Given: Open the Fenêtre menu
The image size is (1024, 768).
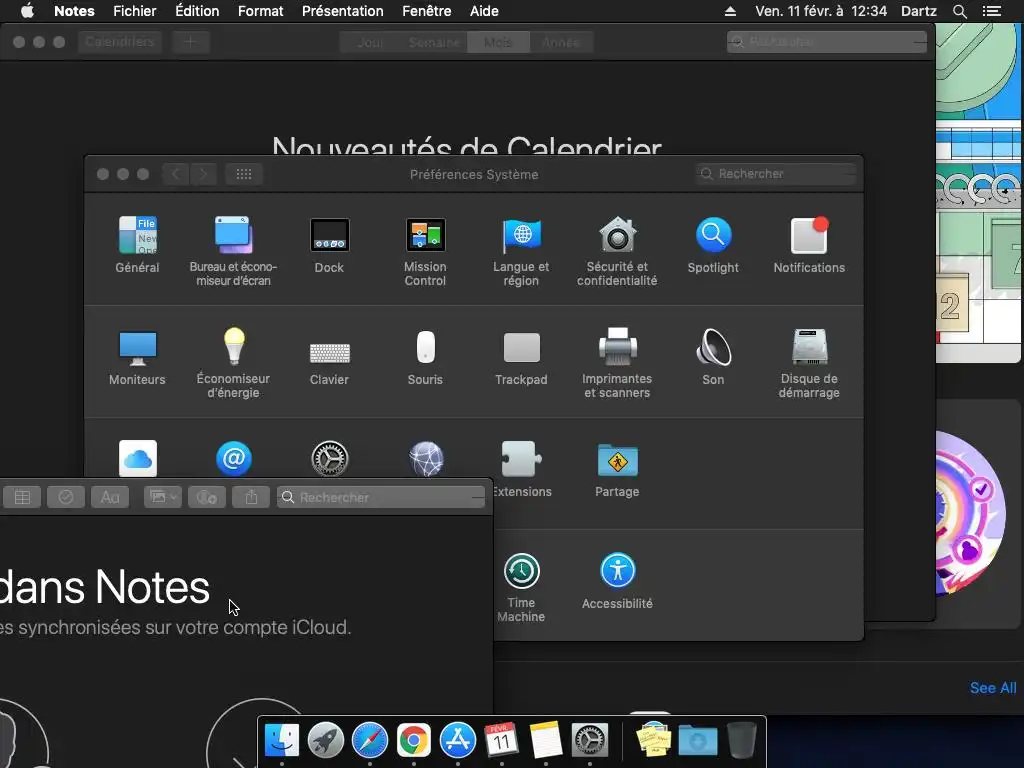Looking at the screenshot, I should (426, 11).
